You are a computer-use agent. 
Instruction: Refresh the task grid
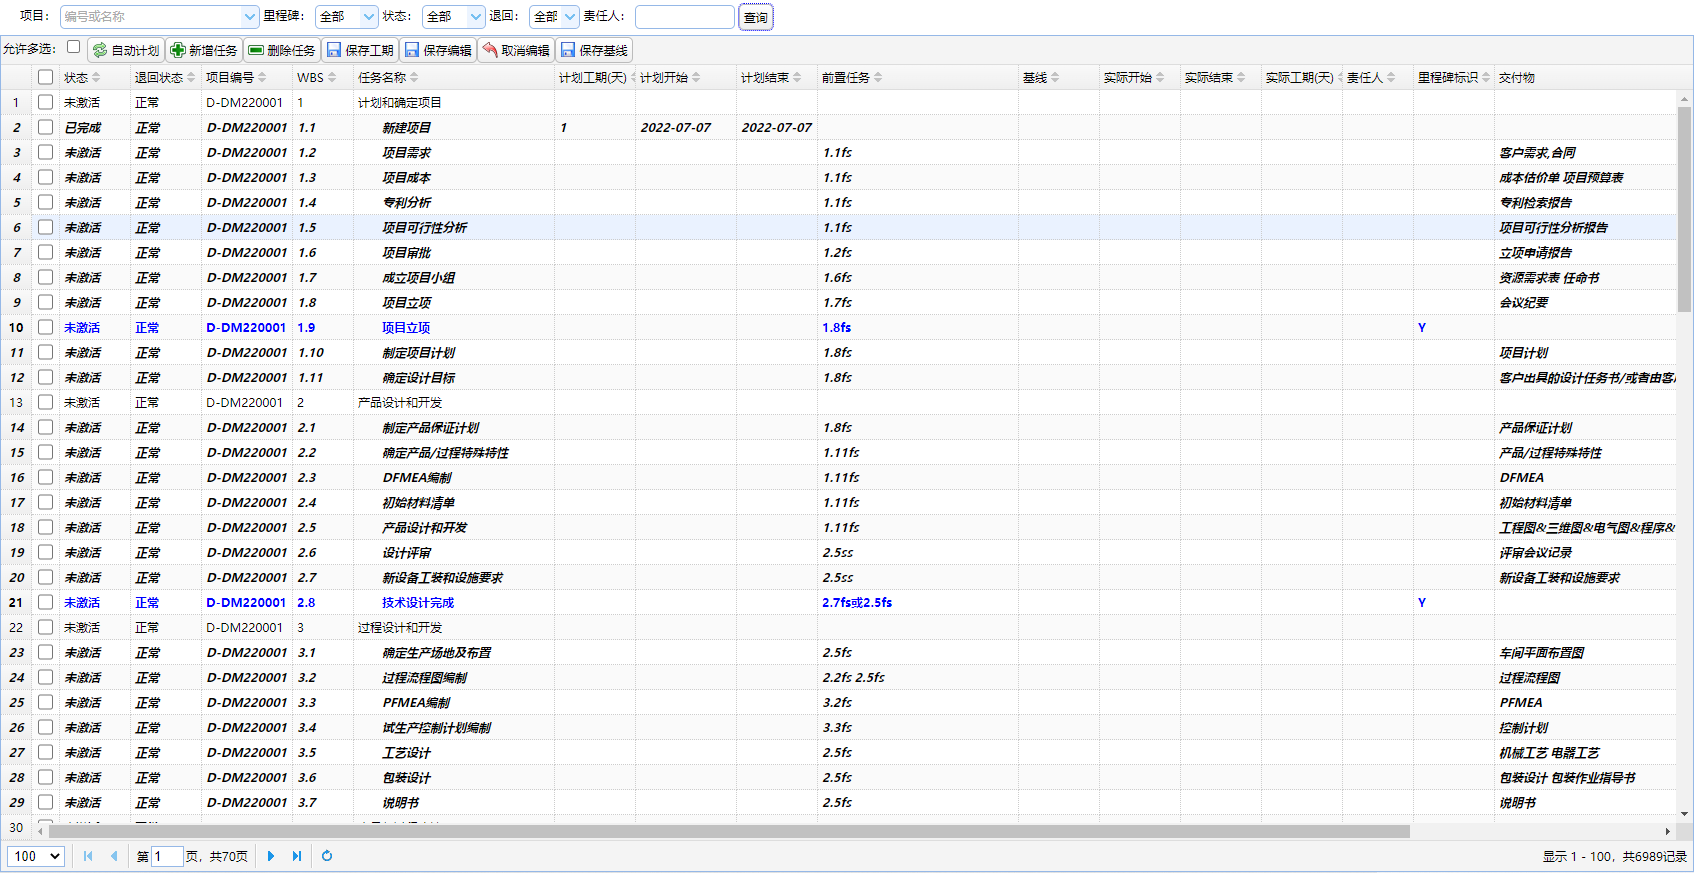[327, 856]
